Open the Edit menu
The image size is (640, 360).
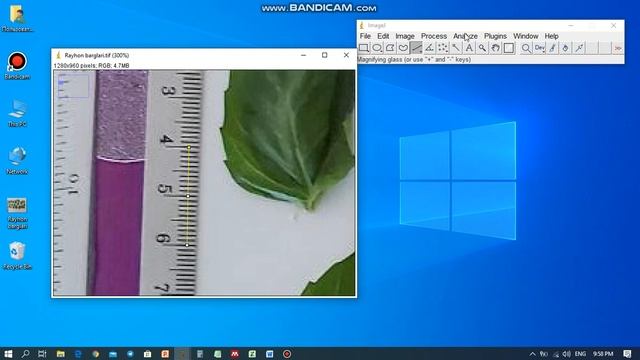point(383,36)
